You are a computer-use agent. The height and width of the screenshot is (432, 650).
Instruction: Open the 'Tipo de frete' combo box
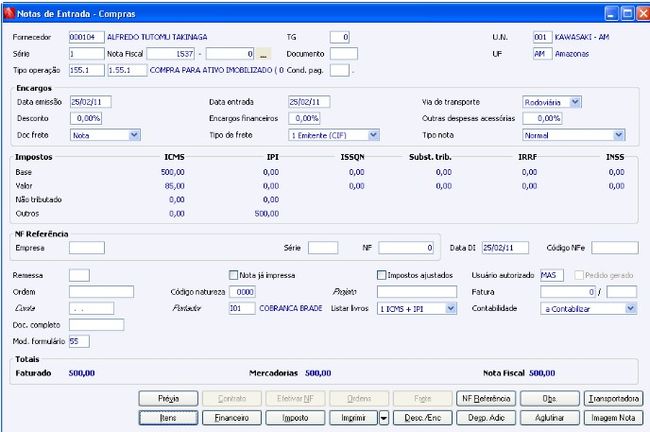[x=373, y=134]
